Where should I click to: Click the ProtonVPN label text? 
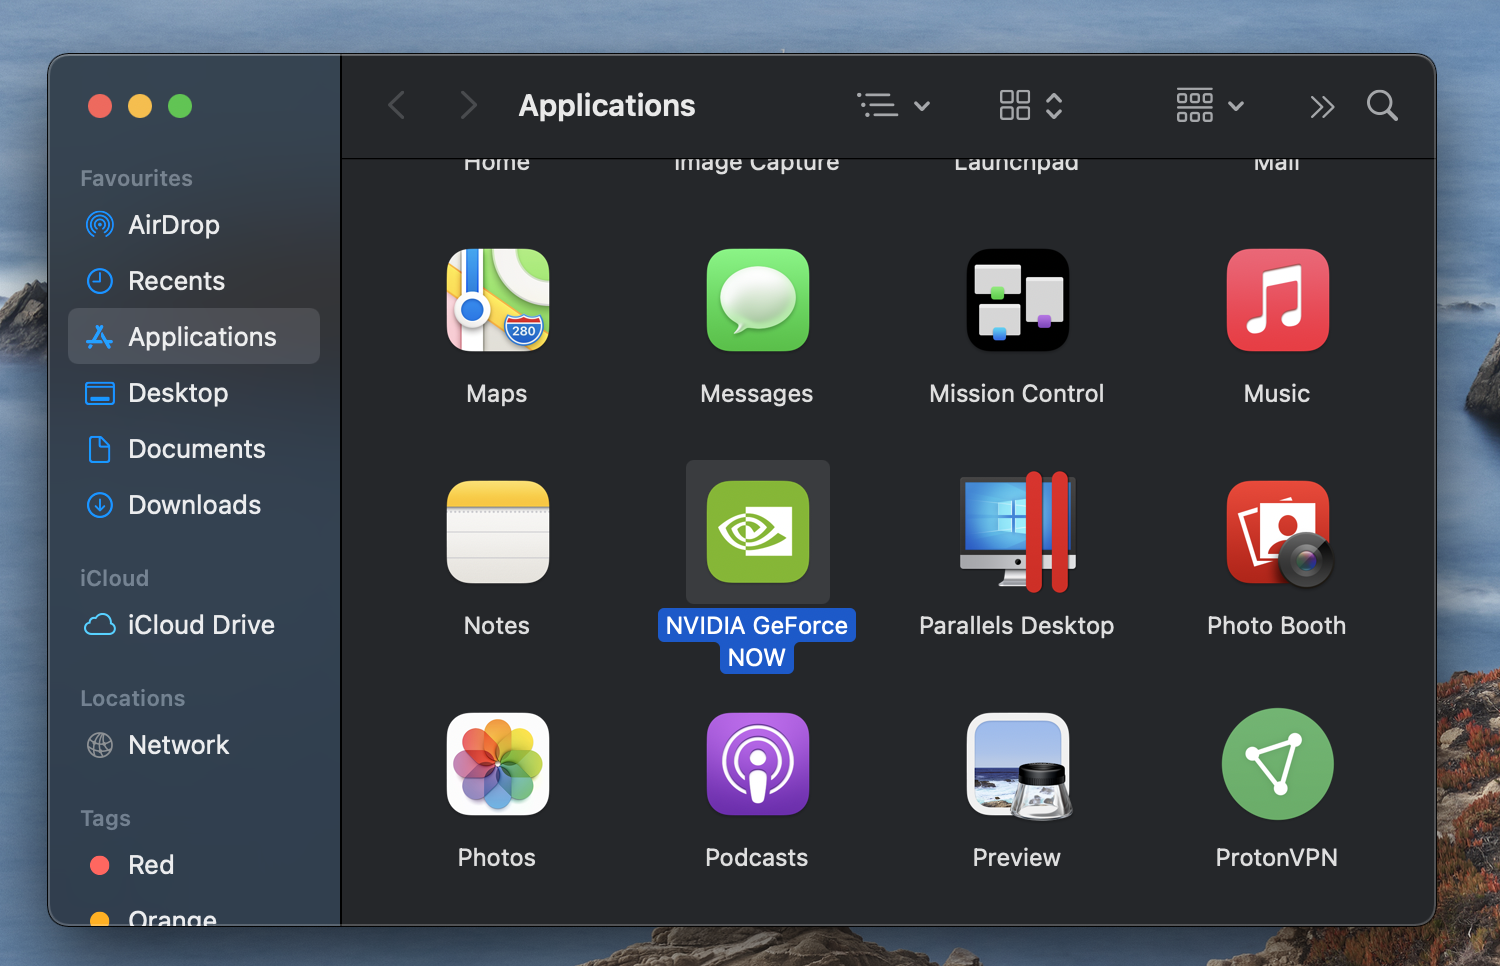click(1277, 858)
